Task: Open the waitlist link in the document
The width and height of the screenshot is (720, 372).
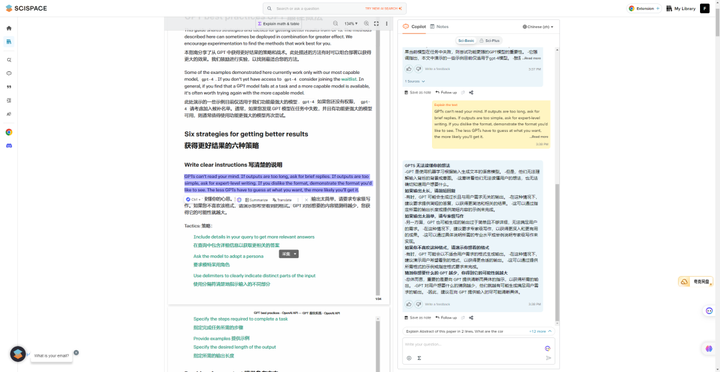Action: click(349, 79)
